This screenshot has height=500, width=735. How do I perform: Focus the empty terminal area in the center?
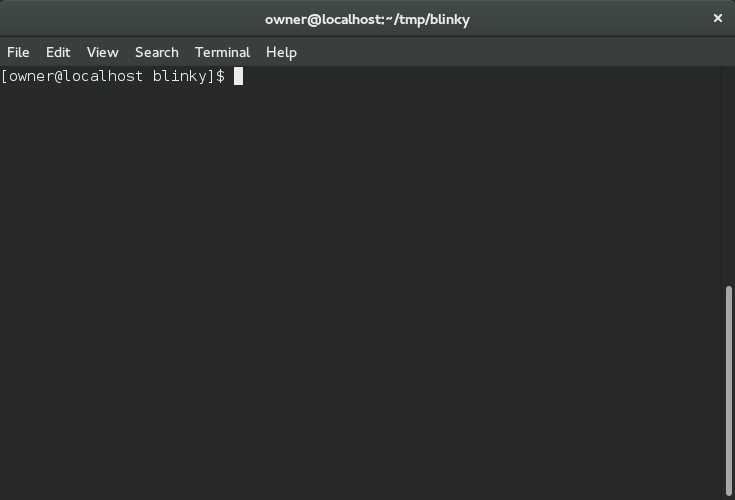click(360, 280)
